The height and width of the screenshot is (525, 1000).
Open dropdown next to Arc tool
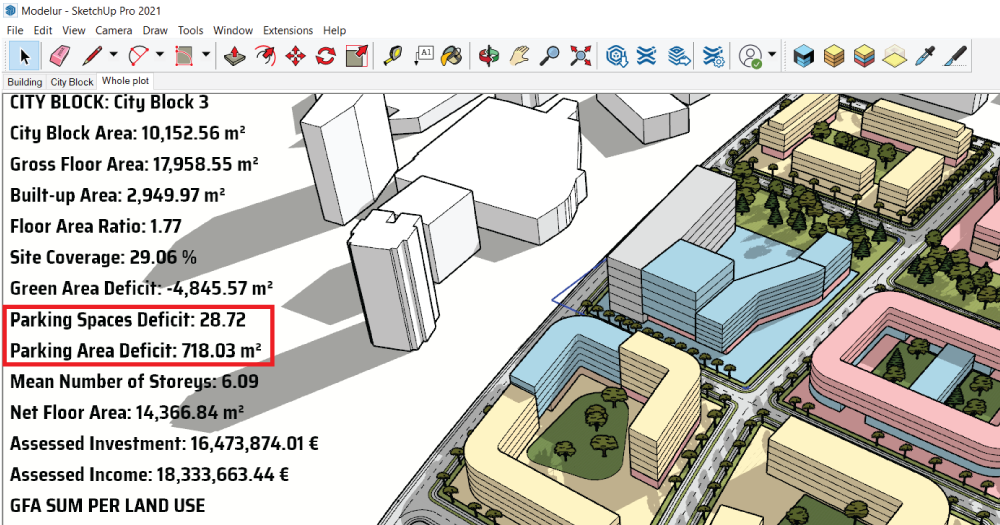pyautogui.click(x=159, y=55)
